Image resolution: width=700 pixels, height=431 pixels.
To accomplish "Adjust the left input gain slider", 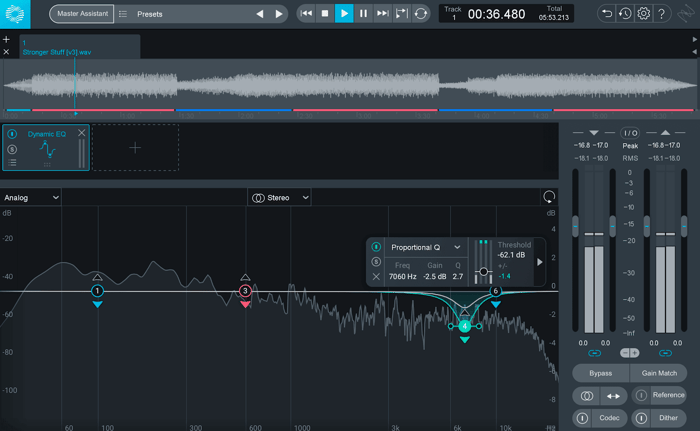I will 575,226.
